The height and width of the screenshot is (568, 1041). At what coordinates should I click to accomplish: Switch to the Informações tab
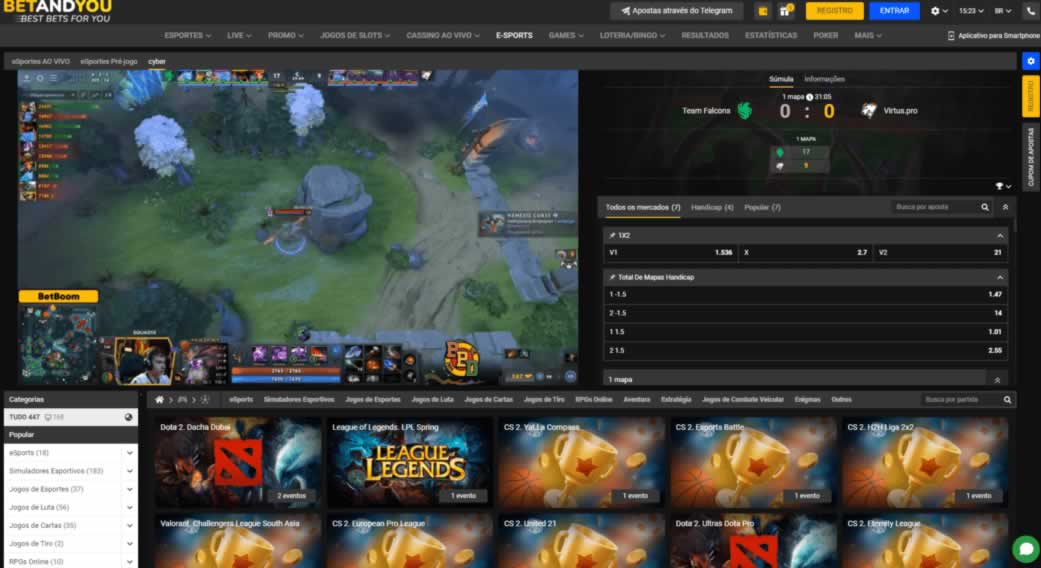(824, 79)
